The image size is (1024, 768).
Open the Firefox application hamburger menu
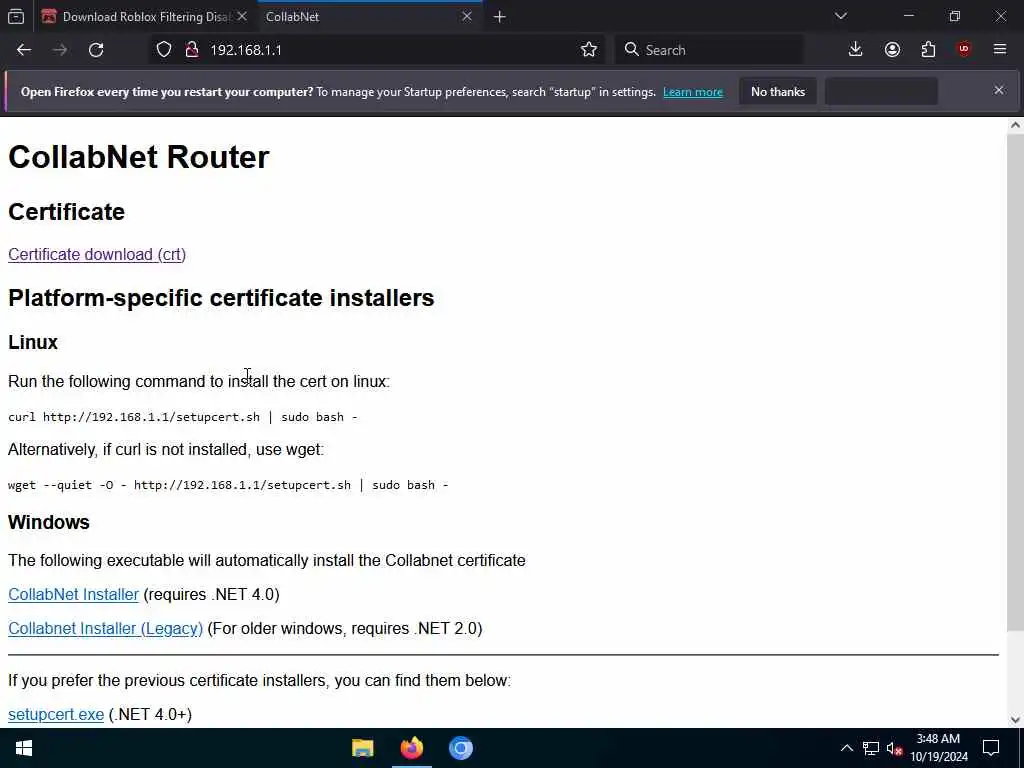[x=1000, y=50]
